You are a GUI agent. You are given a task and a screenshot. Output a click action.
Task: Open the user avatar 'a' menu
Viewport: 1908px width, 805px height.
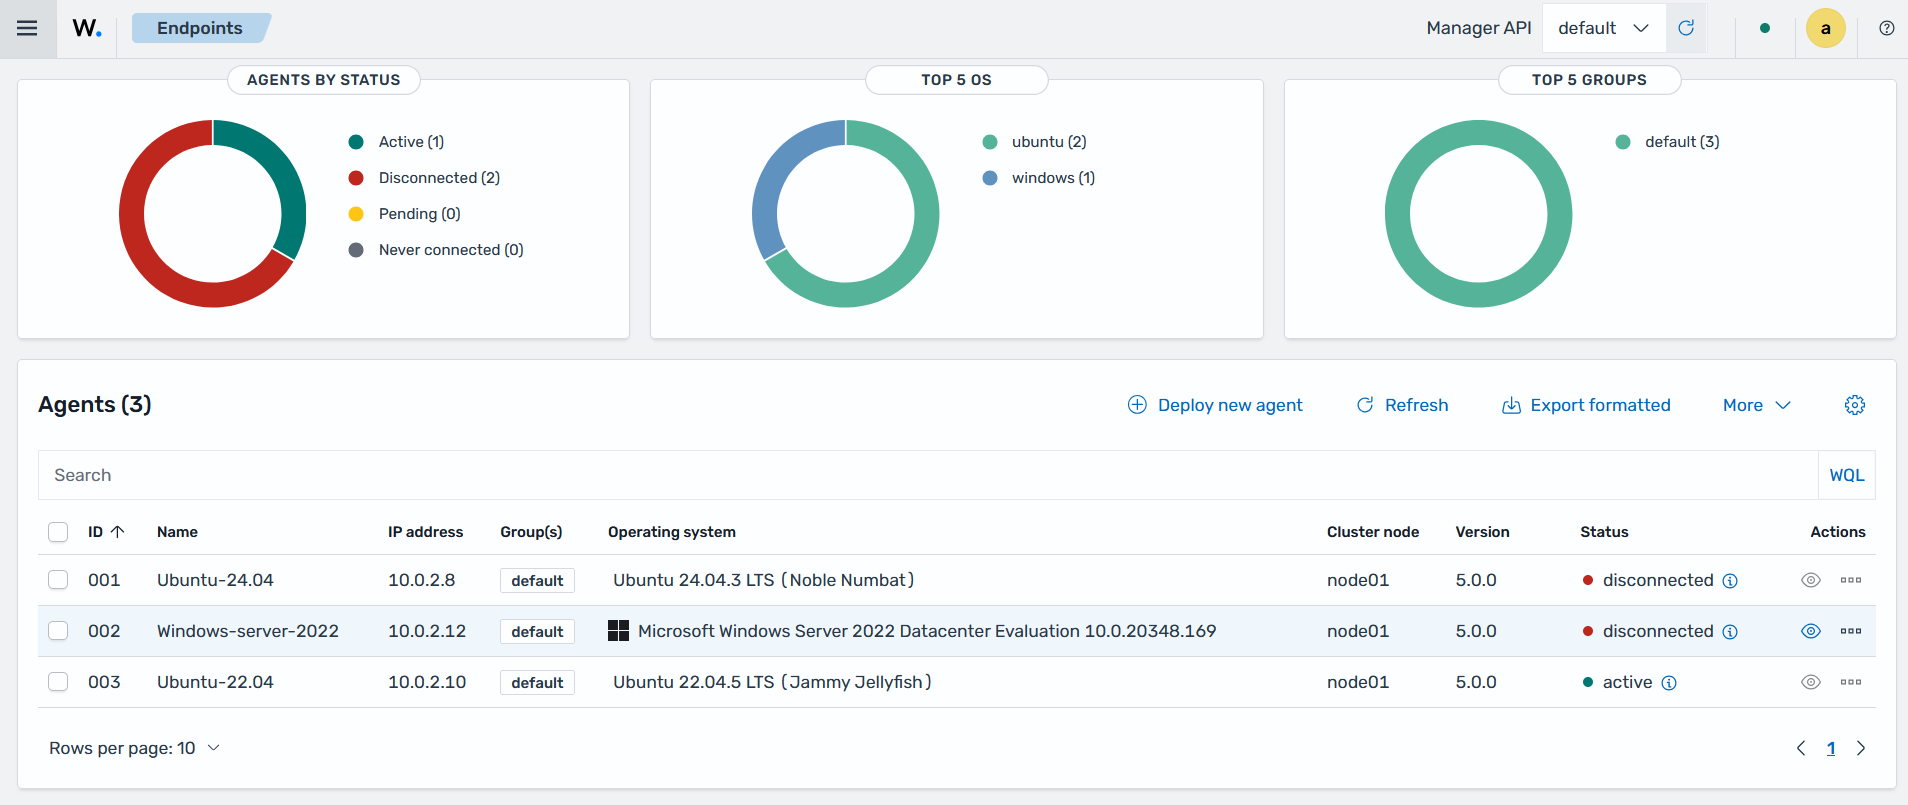click(x=1825, y=28)
